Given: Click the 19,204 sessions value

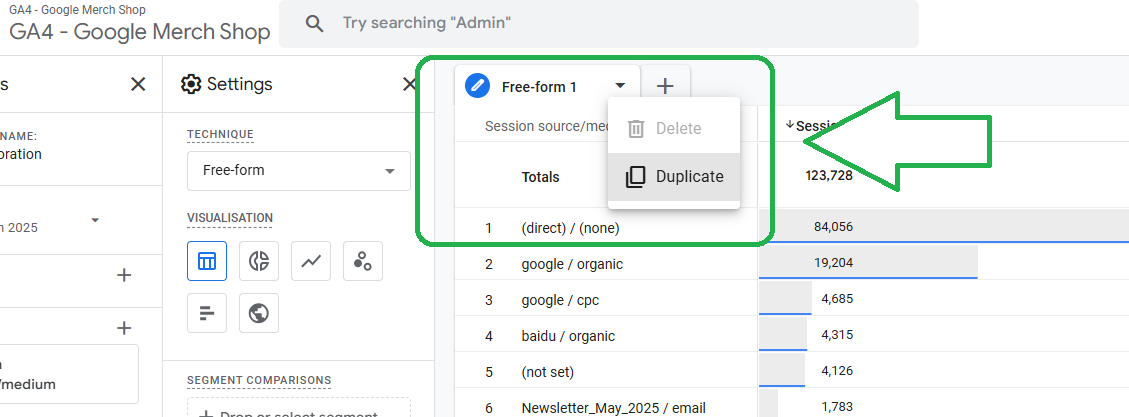Looking at the screenshot, I should [x=833, y=264].
